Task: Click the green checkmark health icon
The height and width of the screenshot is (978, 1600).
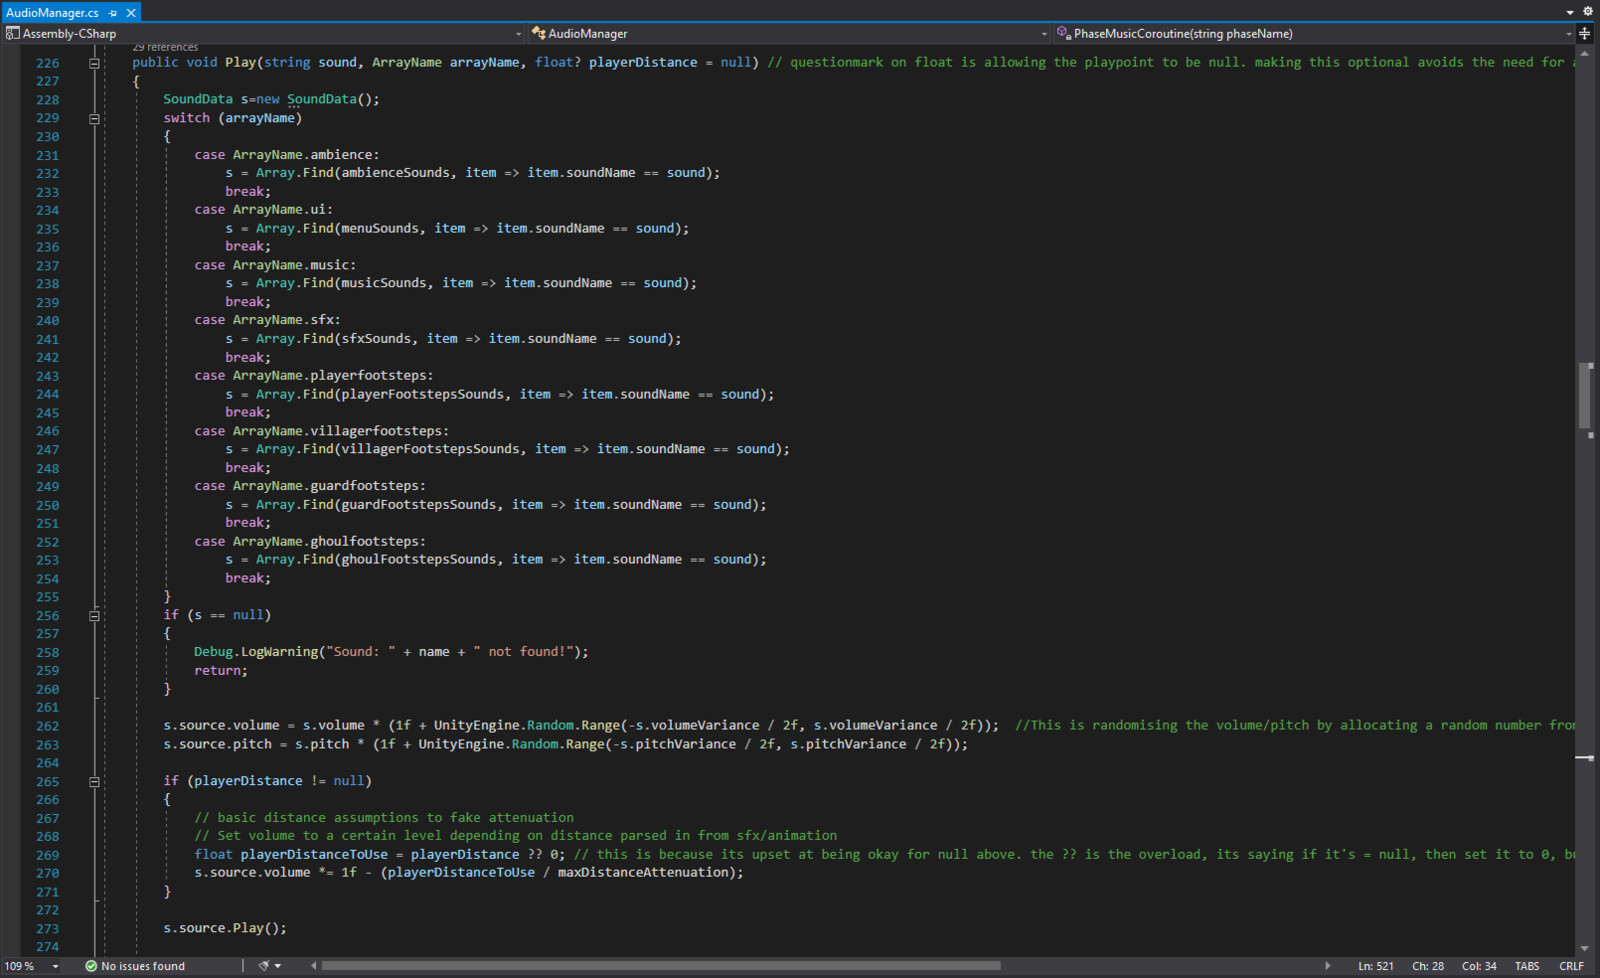Action: (x=91, y=966)
